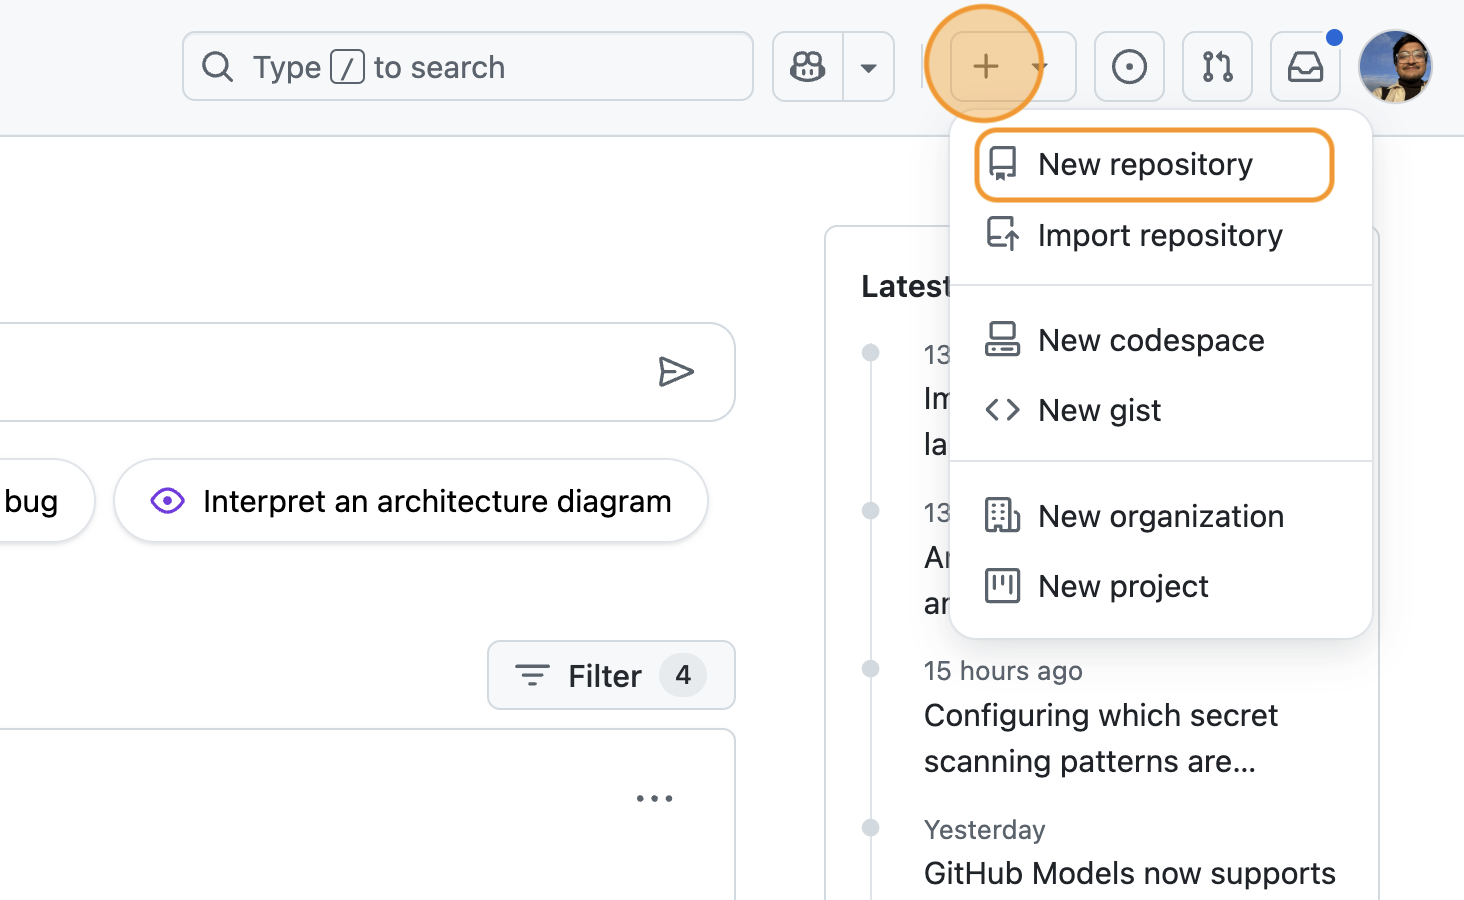Expand the plus button dropdown caret

click(x=1040, y=66)
